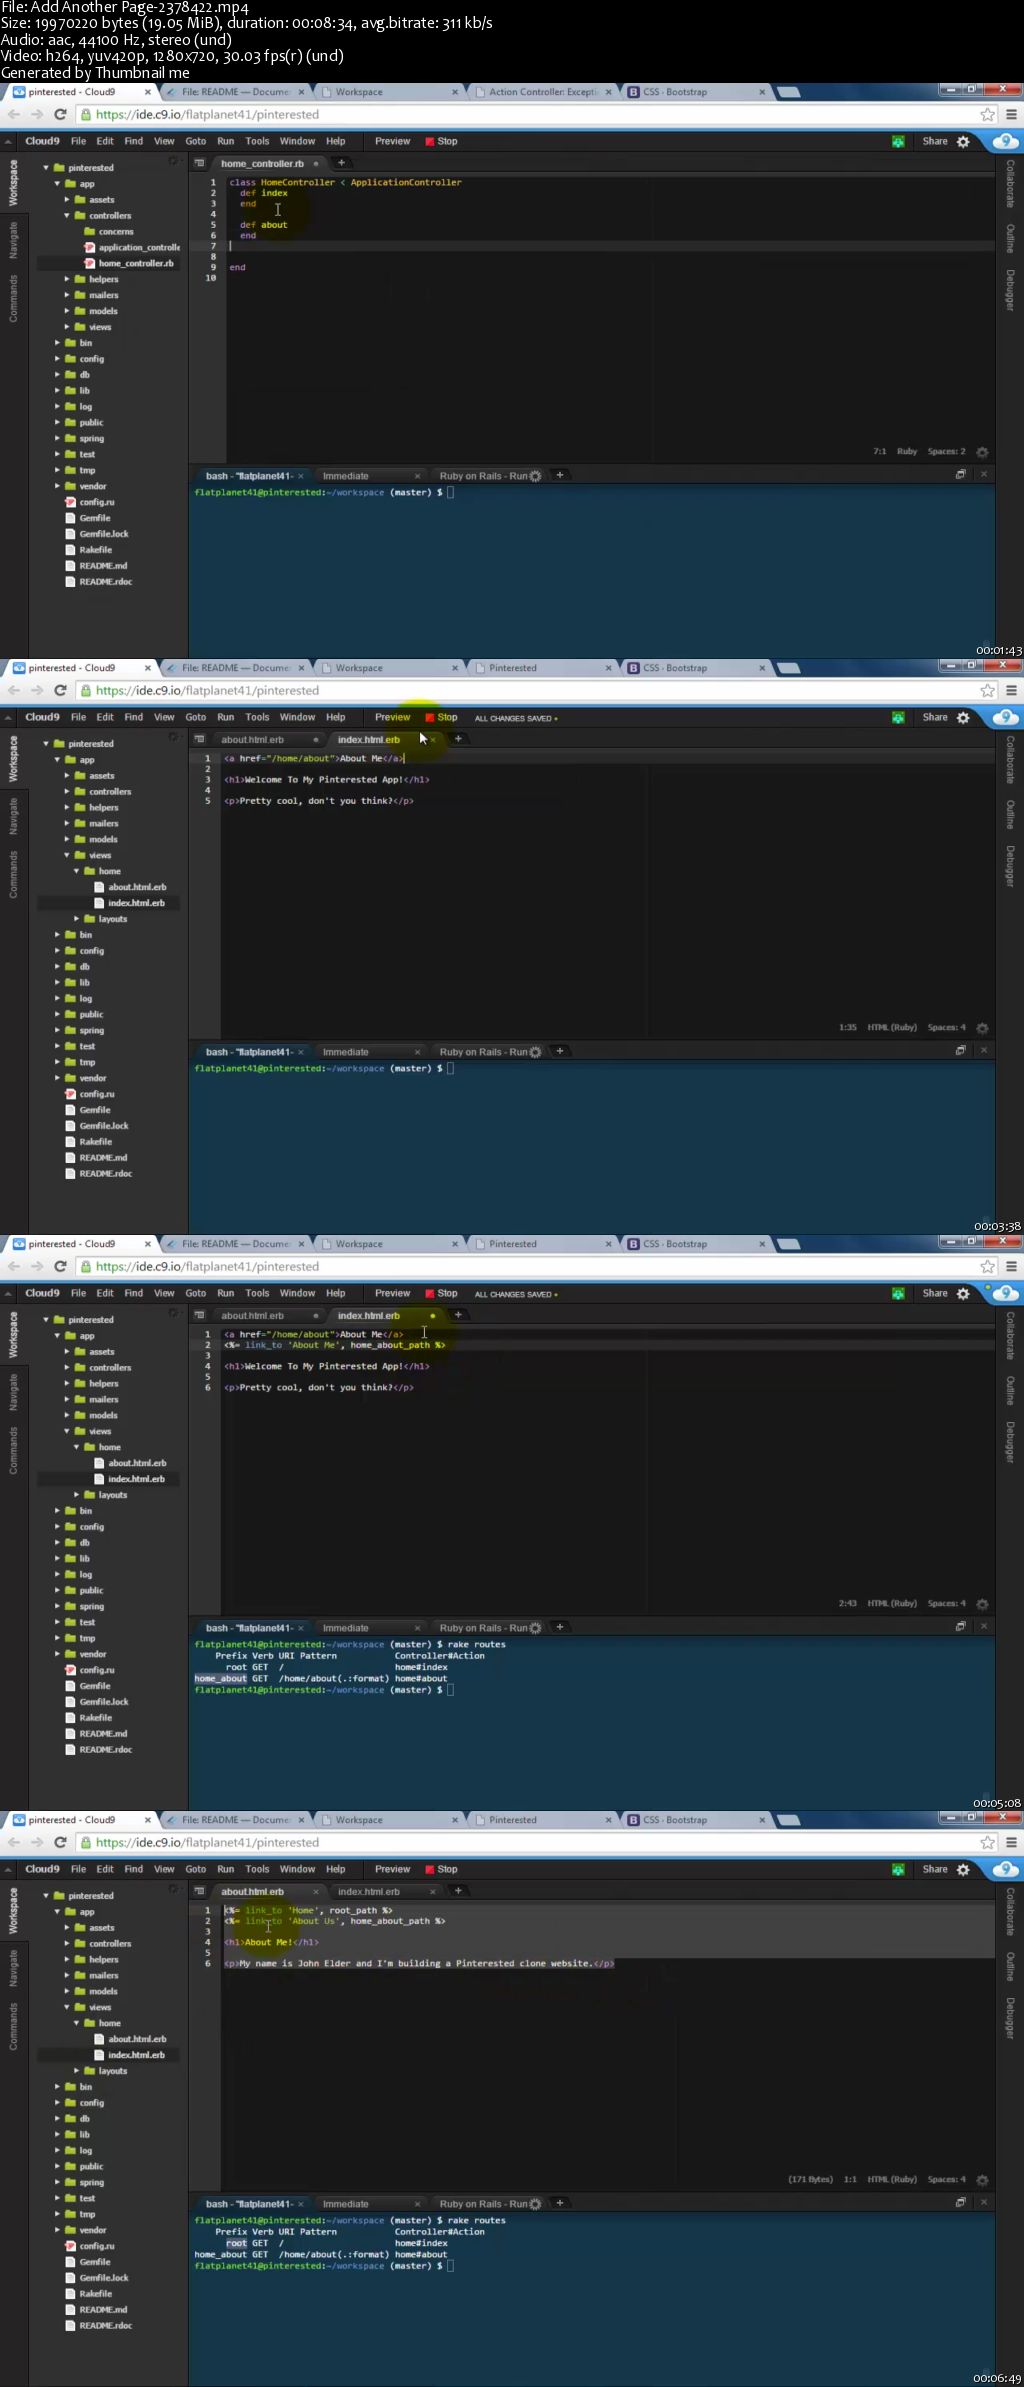
Task: Toggle Collaborate side panel in the 00:06:49 frame
Action: pos(1010,1912)
